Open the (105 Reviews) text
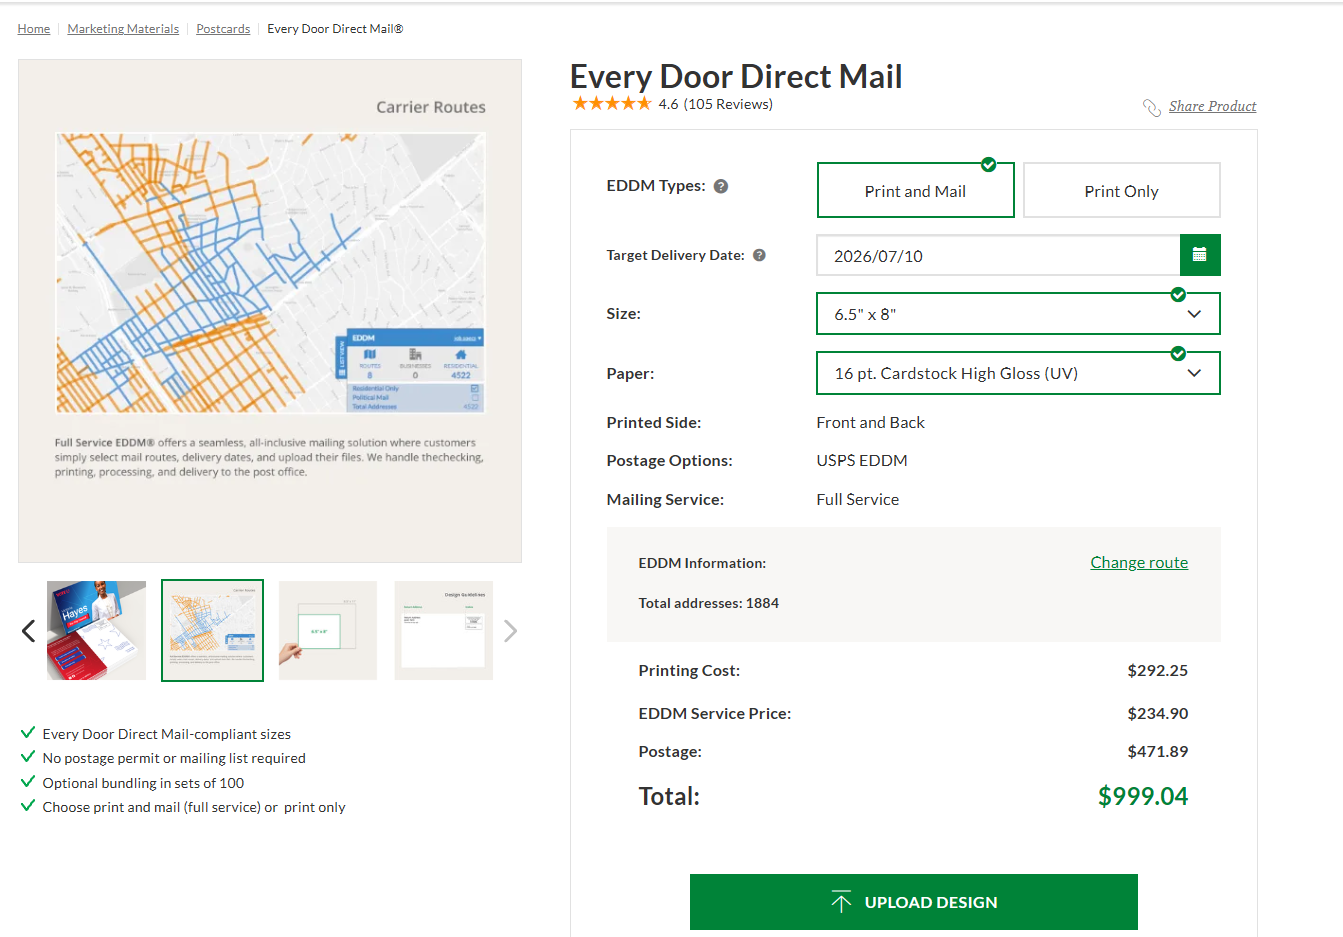 [728, 104]
